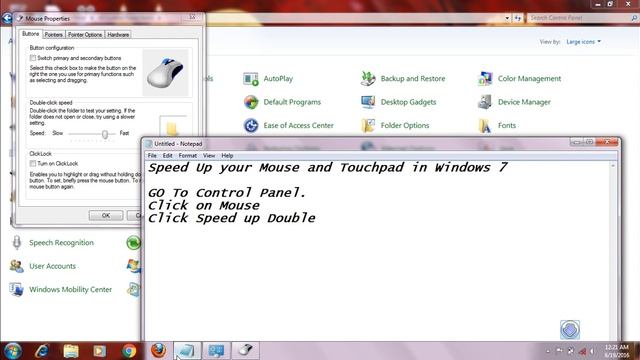Click the Action Center flag tray icon
The width and height of the screenshot is (640, 360).
coord(559,351)
